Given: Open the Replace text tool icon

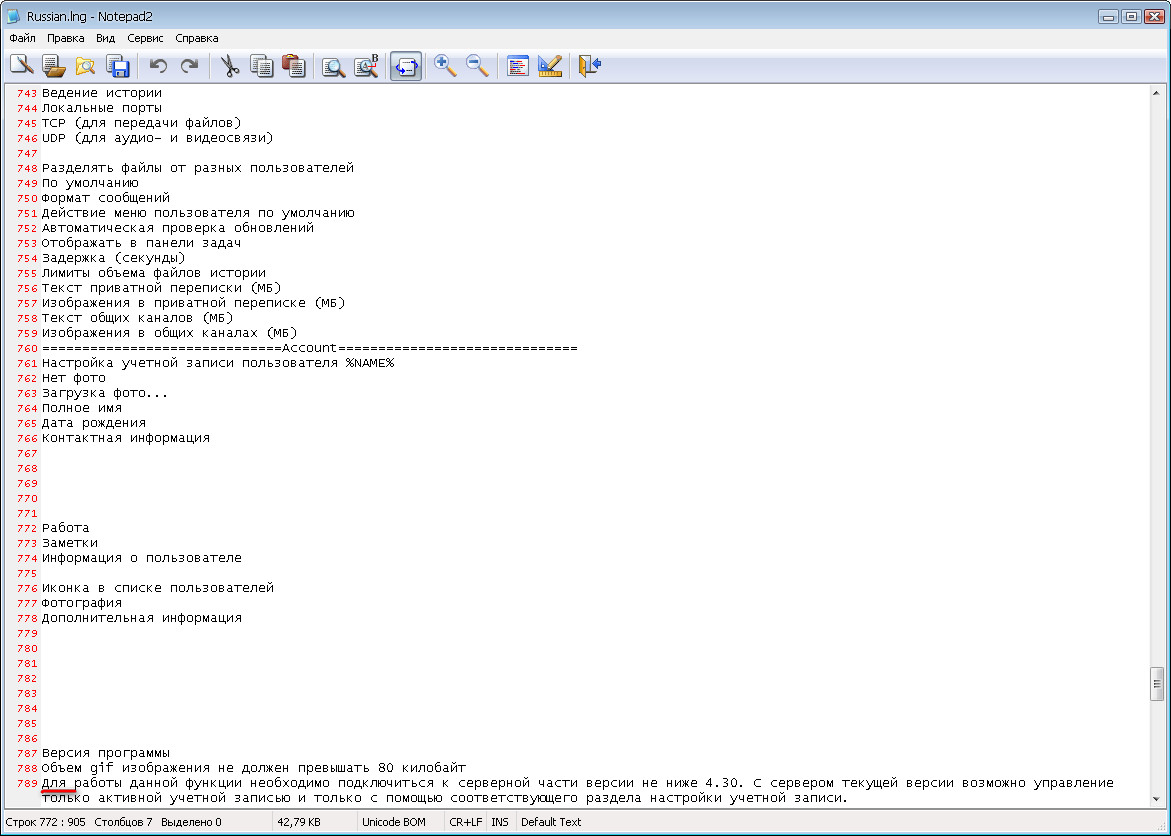Looking at the screenshot, I should click(x=366, y=66).
